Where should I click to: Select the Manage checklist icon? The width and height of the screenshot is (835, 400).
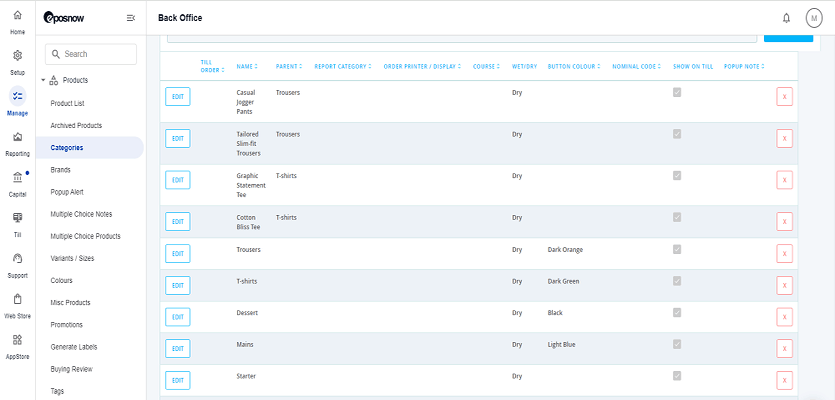(x=18, y=96)
